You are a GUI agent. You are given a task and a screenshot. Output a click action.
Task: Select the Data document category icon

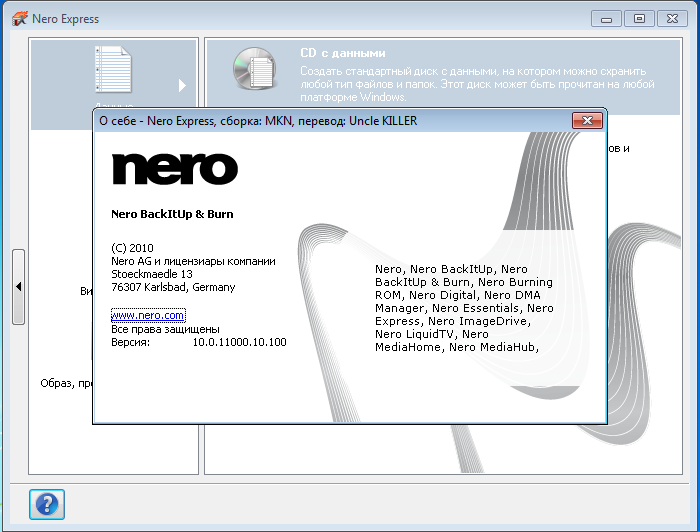coord(113,69)
